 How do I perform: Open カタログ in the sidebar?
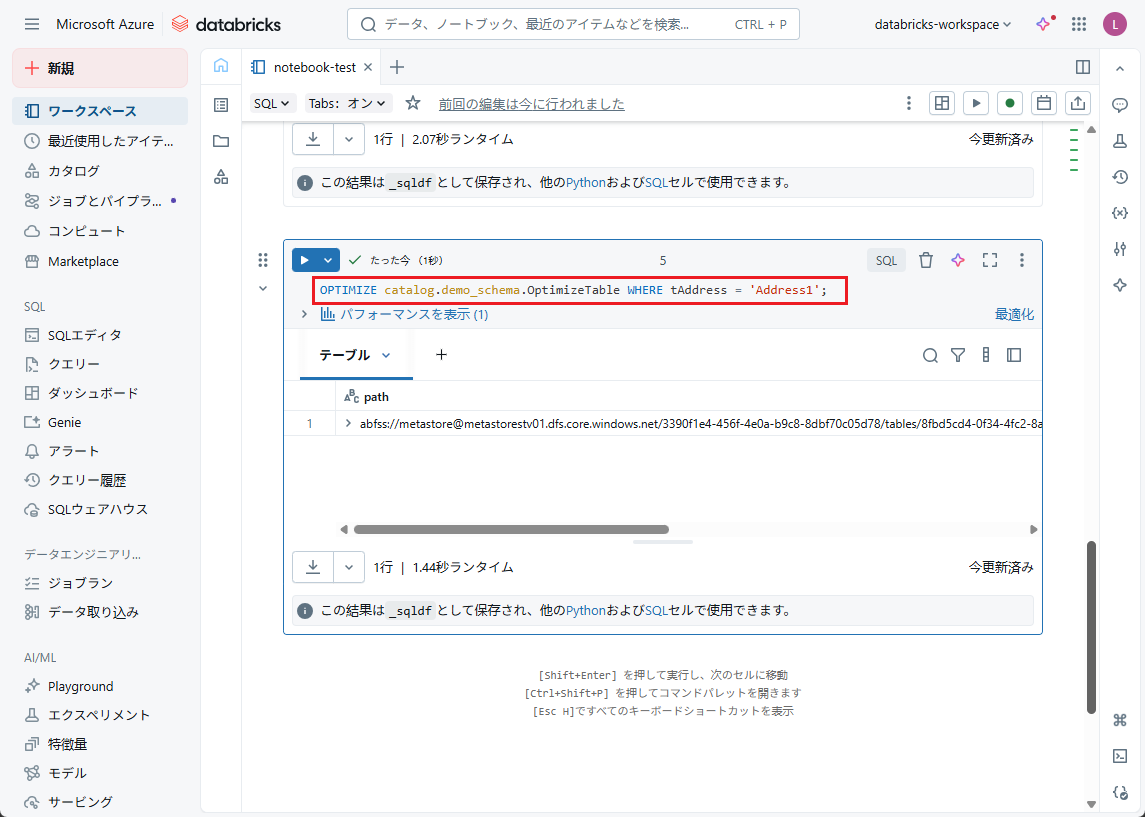74,171
